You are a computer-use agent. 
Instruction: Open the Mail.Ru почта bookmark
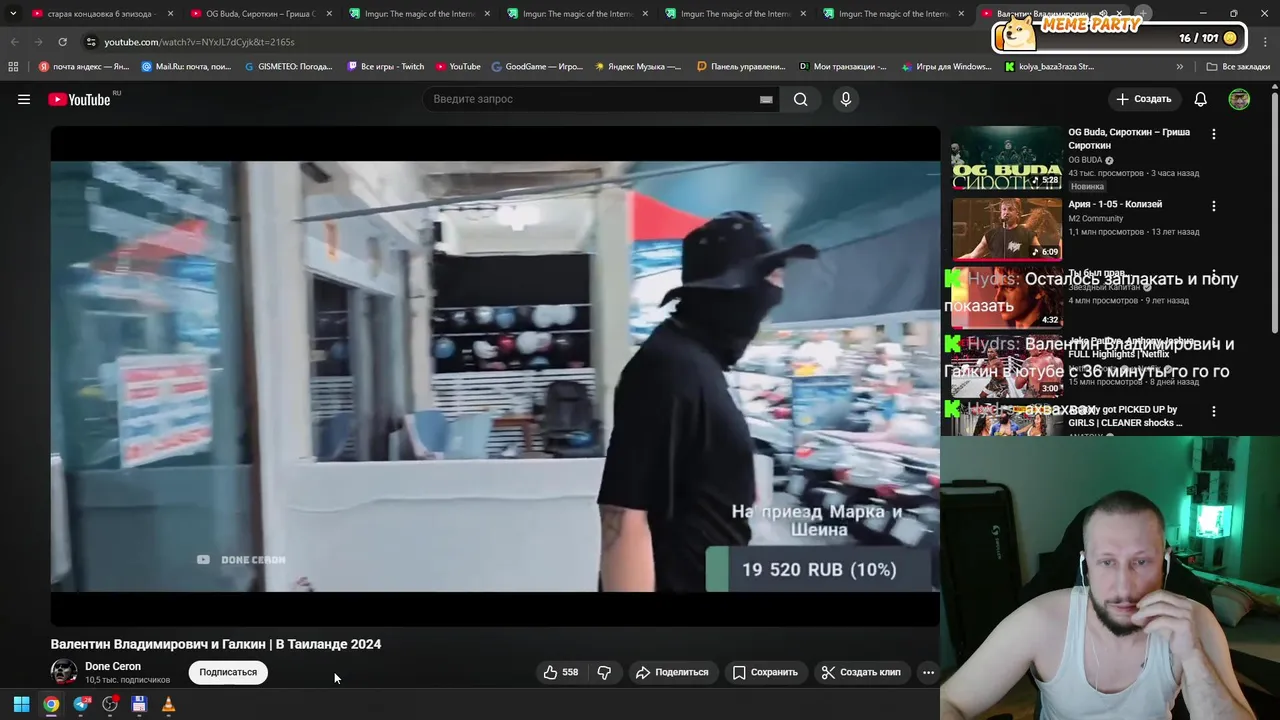(x=186, y=67)
